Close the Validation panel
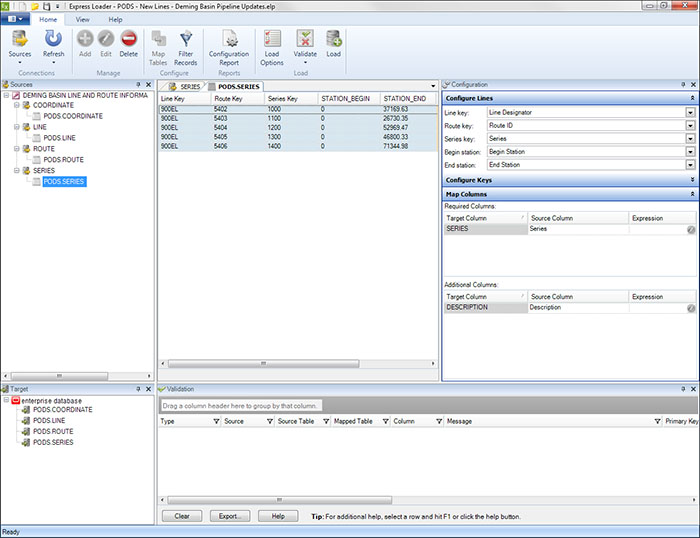 (693, 389)
